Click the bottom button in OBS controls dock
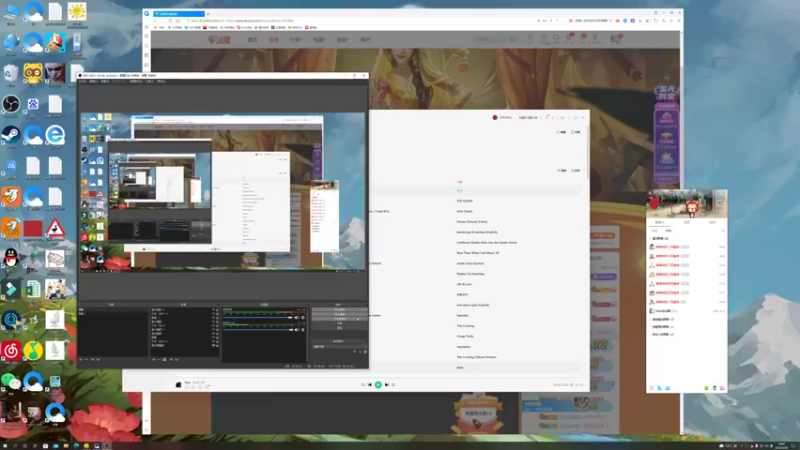Image resolution: width=800 pixels, height=450 pixels. 339,328
